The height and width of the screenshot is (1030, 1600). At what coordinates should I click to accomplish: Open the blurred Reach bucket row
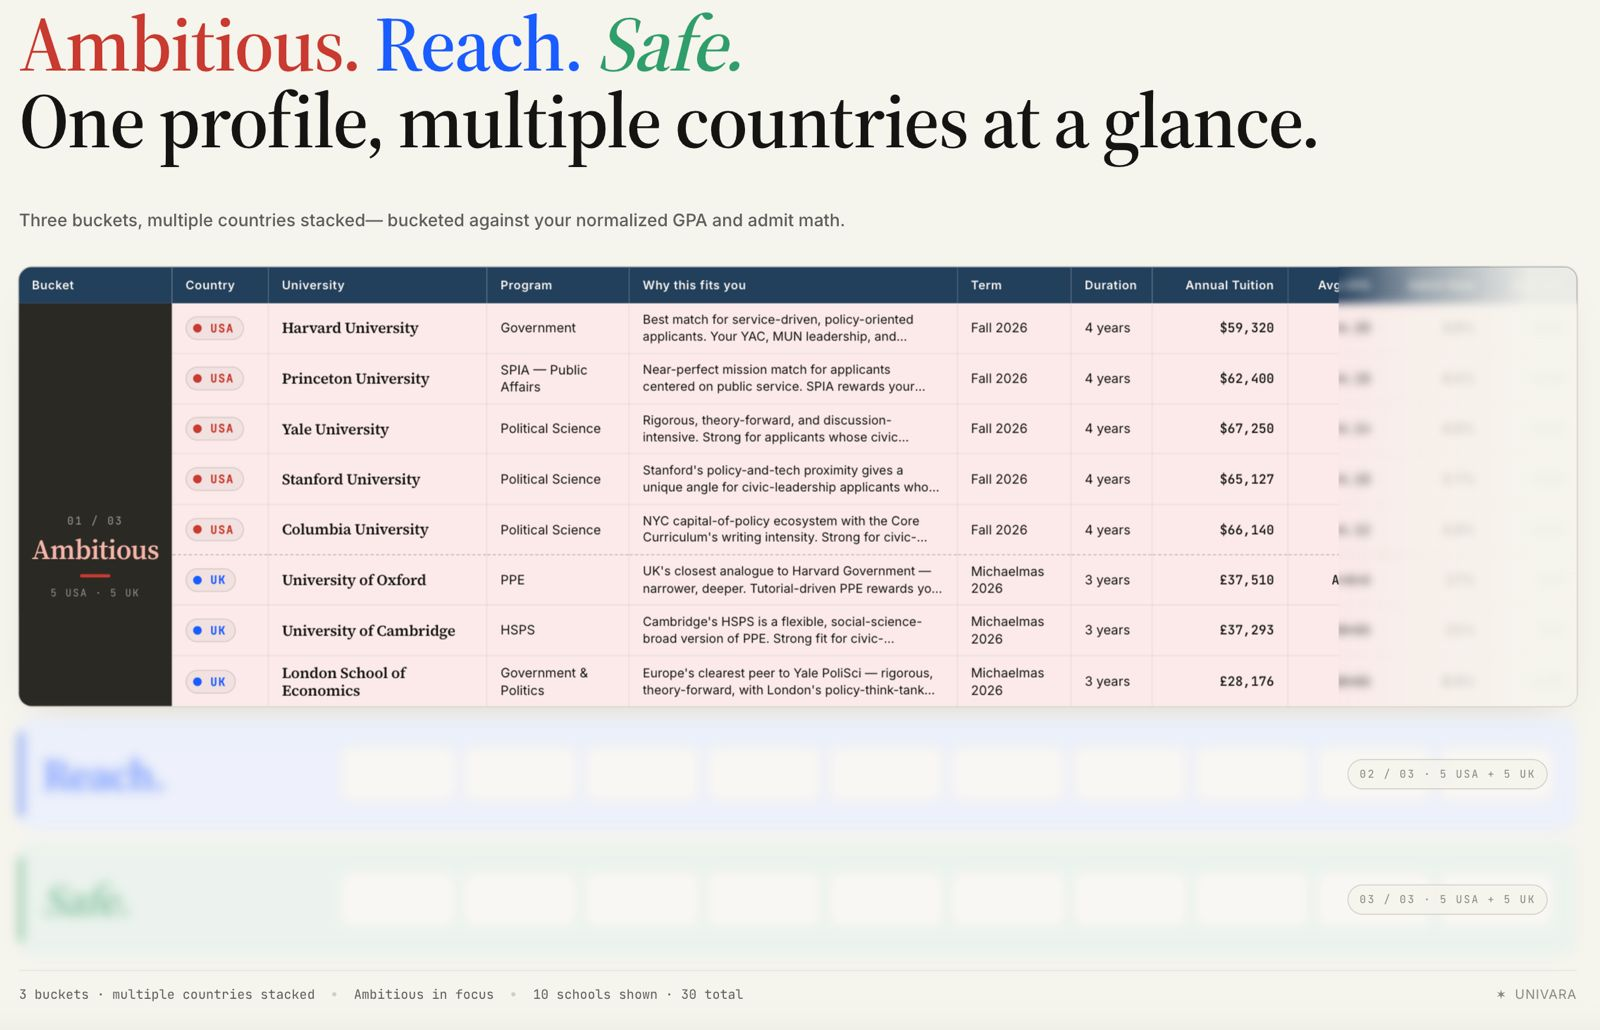point(796,774)
